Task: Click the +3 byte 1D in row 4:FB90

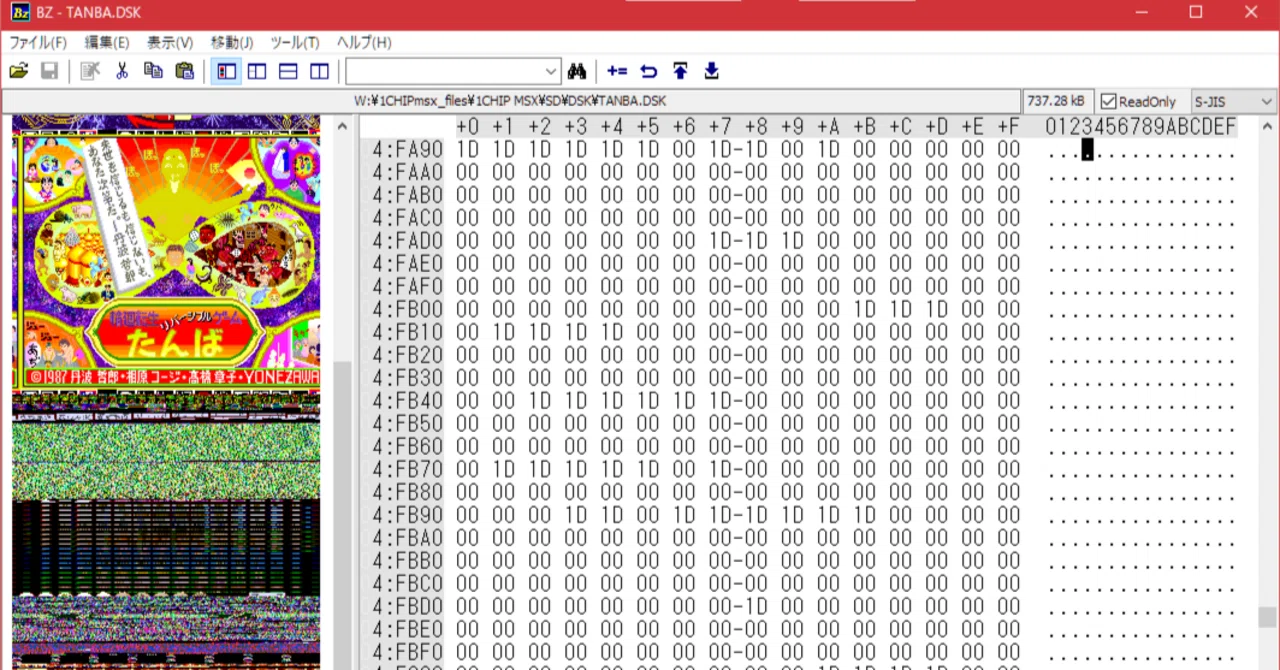Action: pos(576,515)
